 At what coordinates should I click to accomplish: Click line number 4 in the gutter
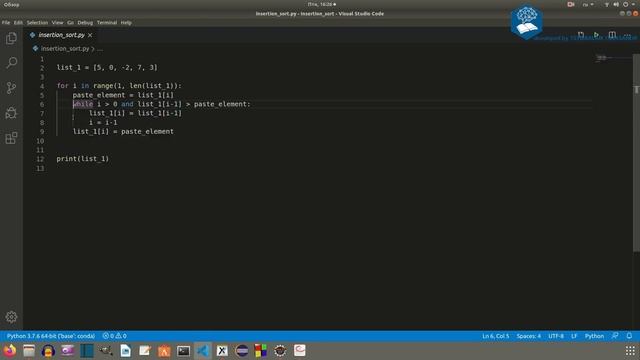coord(42,86)
